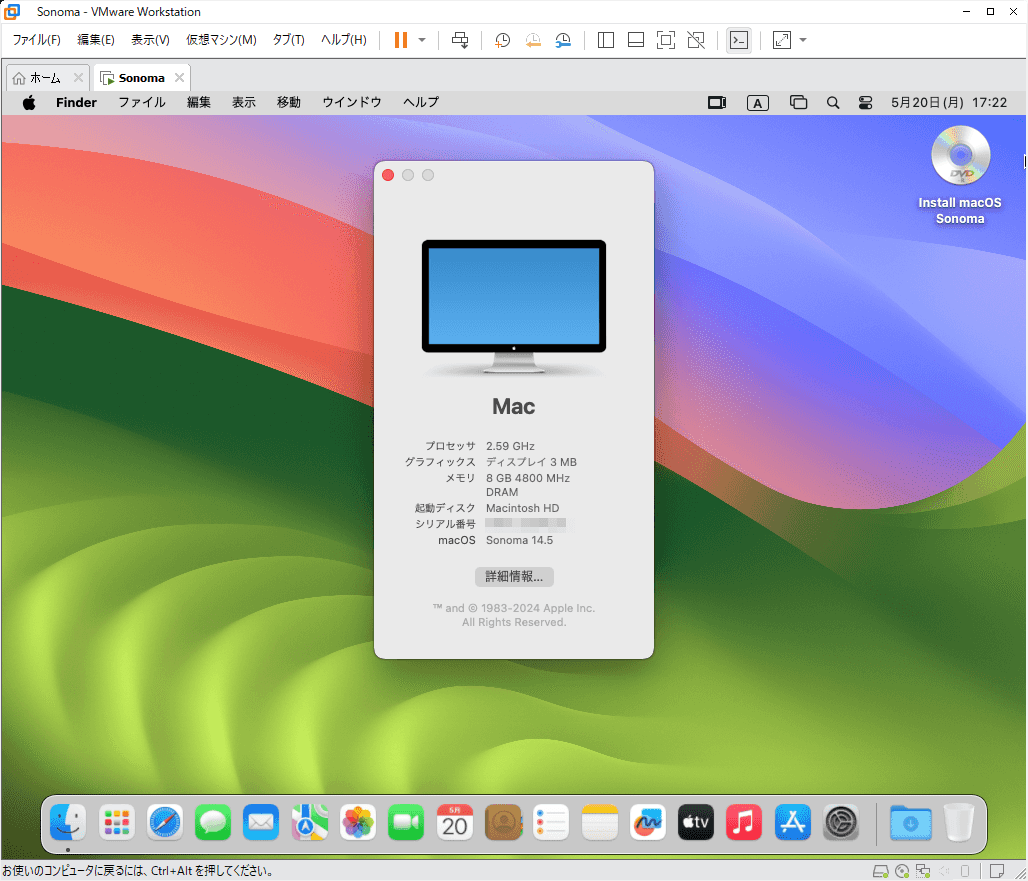Open Mail from the Dock

tap(261, 822)
